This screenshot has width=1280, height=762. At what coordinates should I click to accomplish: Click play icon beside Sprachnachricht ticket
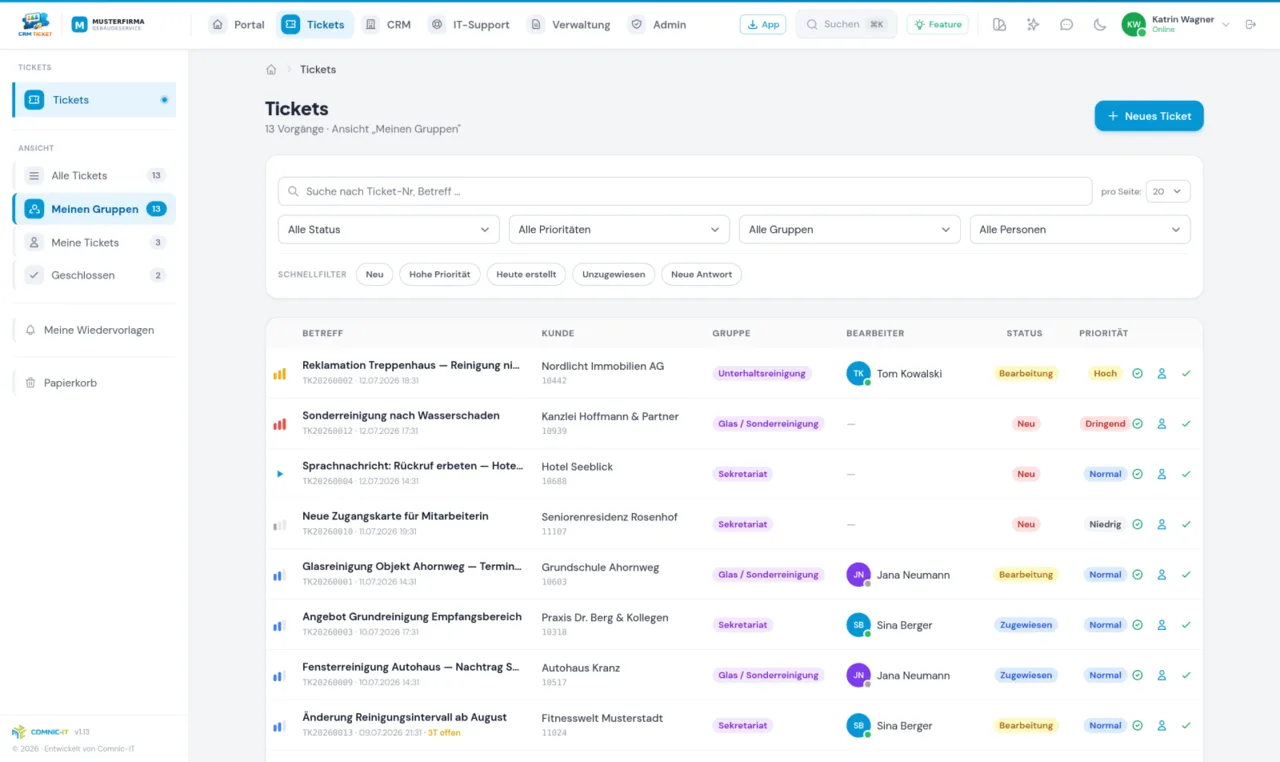point(280,474)
